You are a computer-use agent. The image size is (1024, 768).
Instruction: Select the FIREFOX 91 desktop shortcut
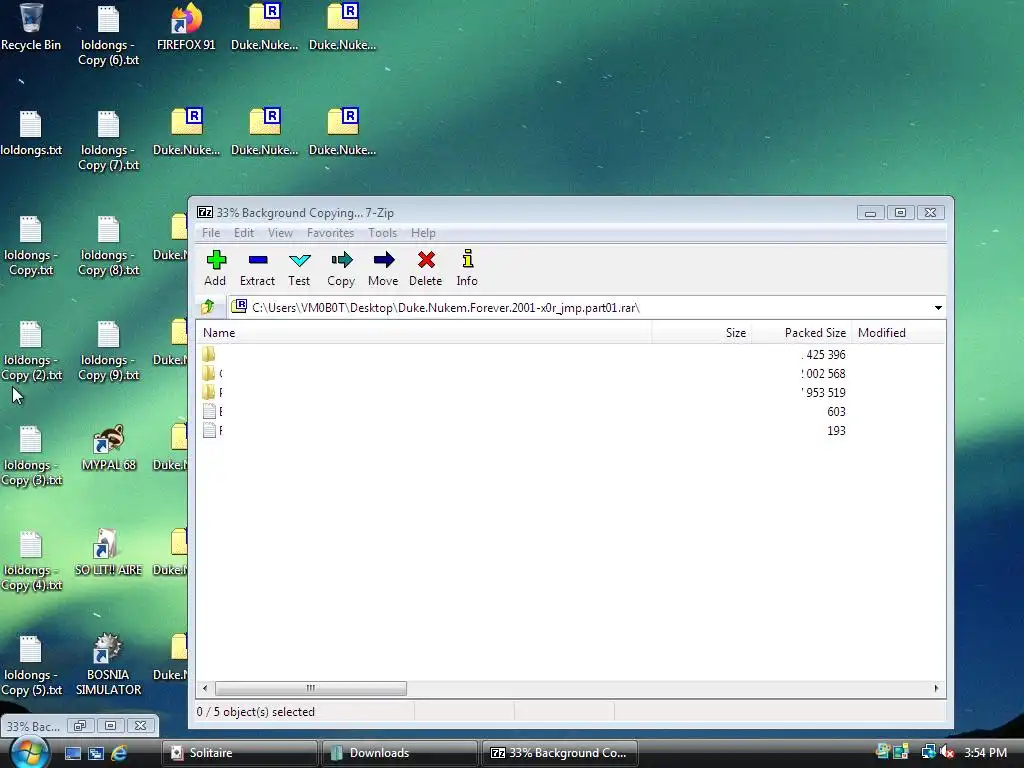pos(186,27)
